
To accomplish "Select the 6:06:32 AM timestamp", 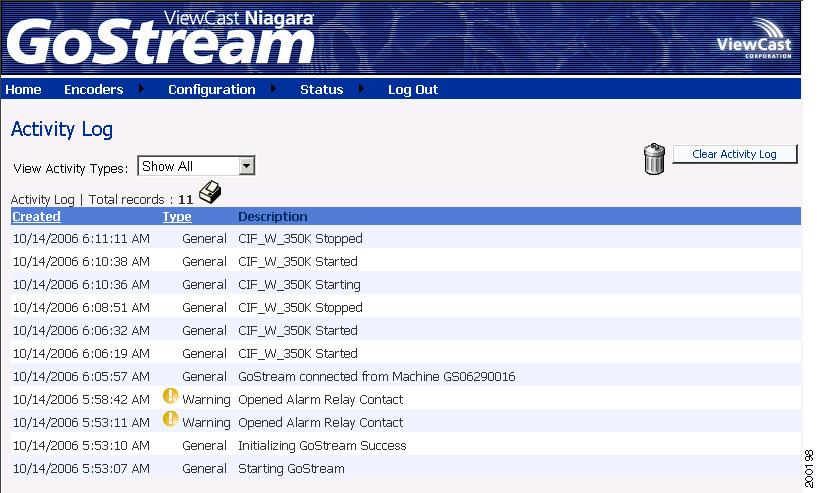I will click(x=81, y=330).
